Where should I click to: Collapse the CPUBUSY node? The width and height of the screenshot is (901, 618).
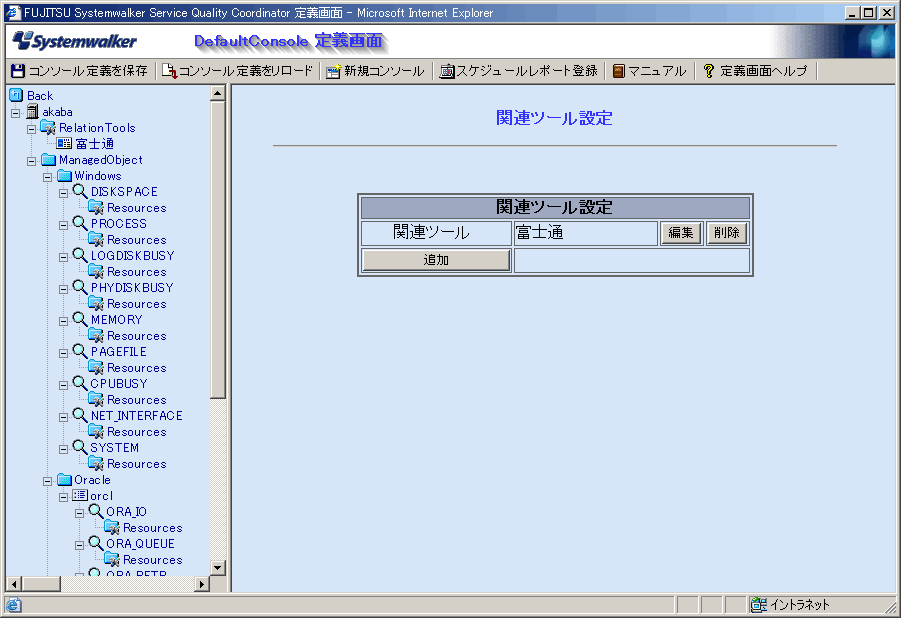pyautogui.click(x=64, y=385)
